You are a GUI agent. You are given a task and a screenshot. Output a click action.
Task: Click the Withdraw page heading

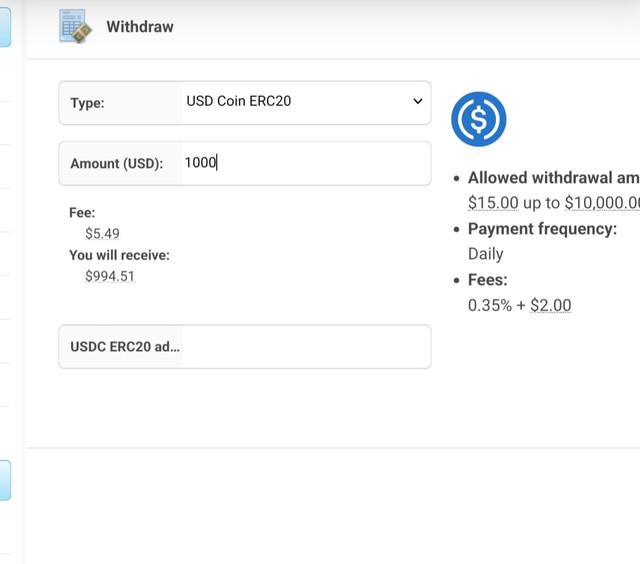[140, 27]
